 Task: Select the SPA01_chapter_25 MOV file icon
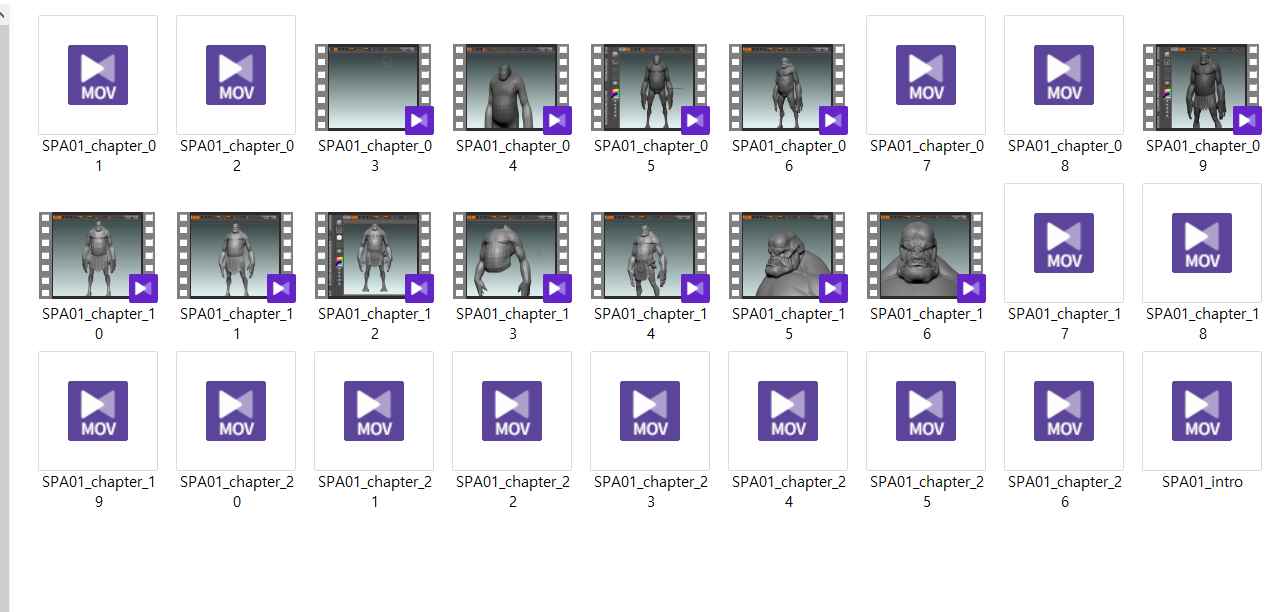926,411
